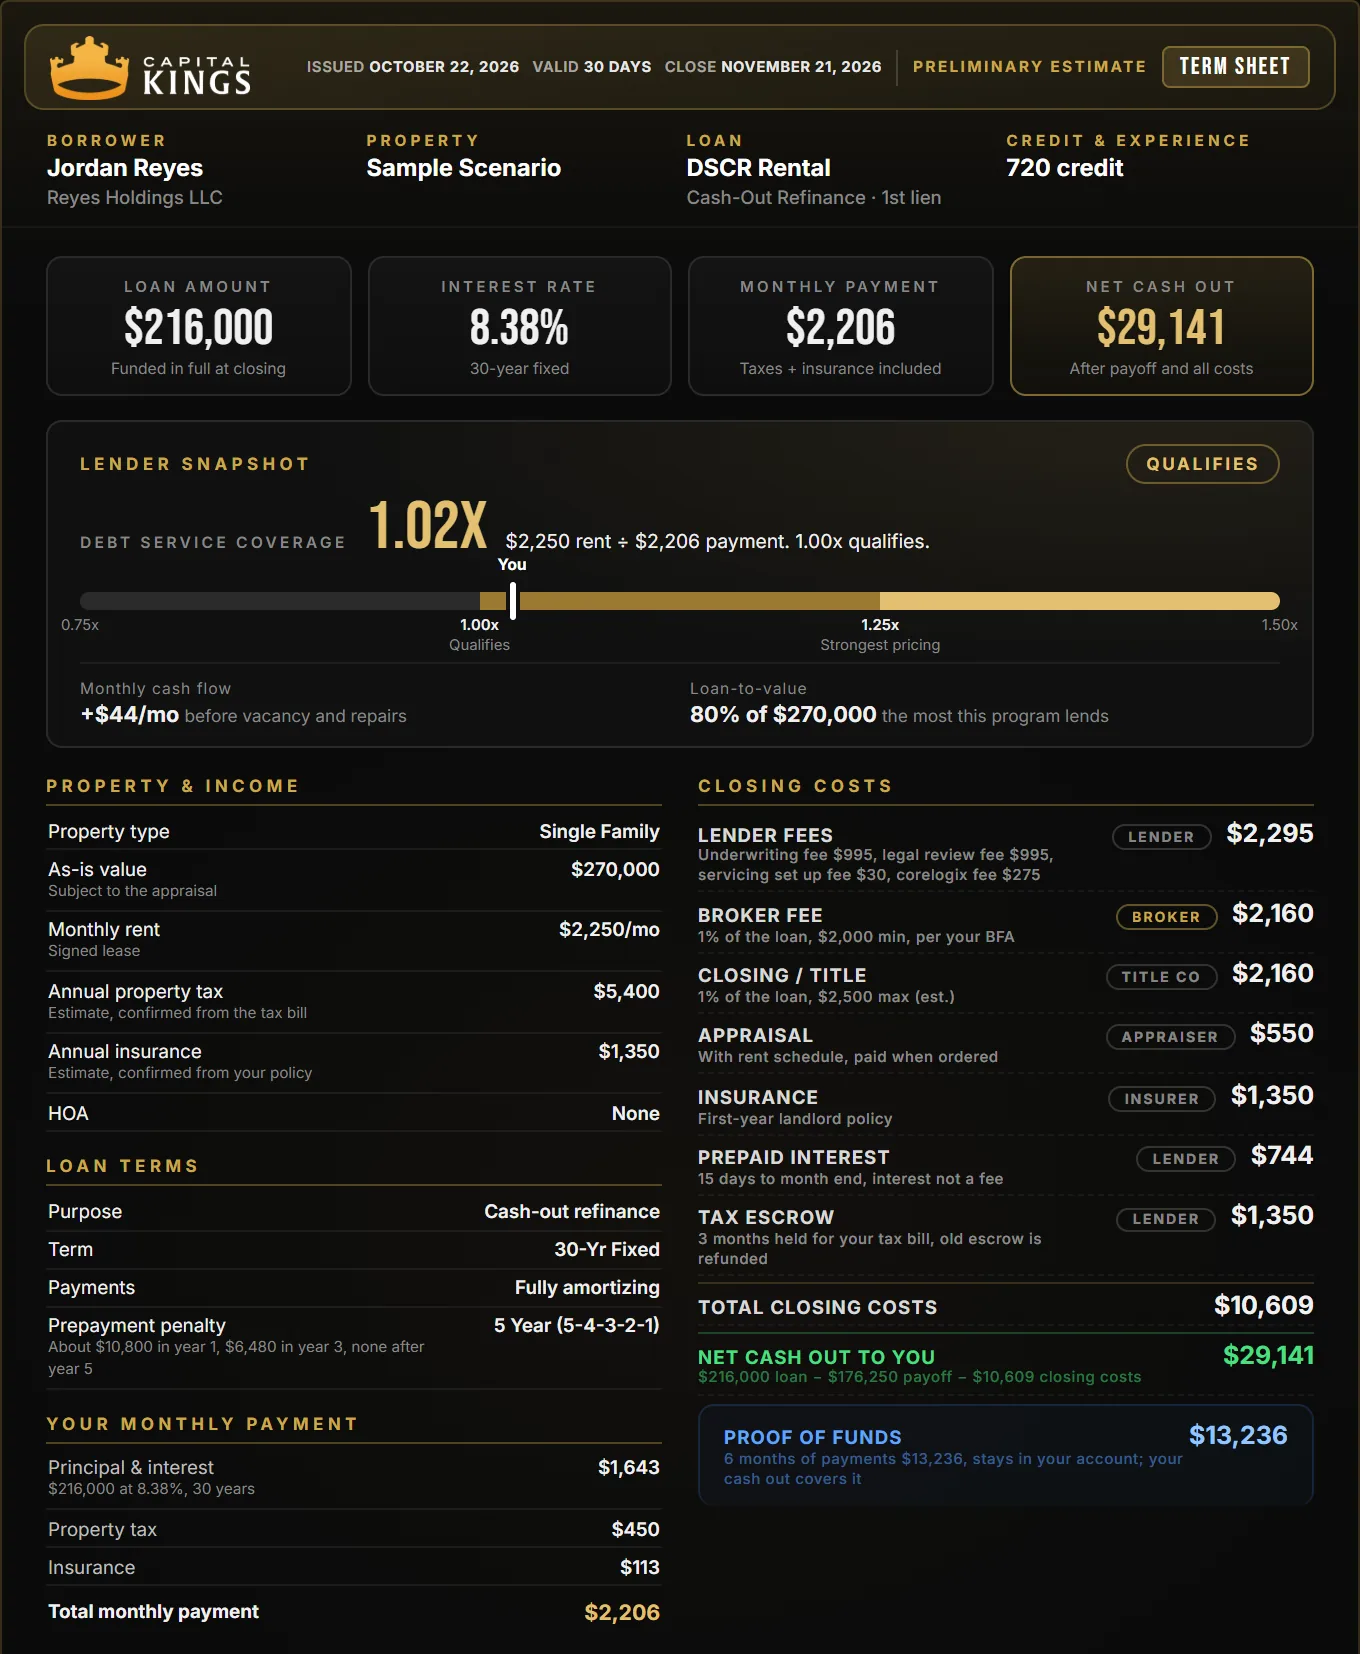Click the '$13,236' proof of funds amount
The image size is (1360, 1654).
click(x=1238, y=1436)
